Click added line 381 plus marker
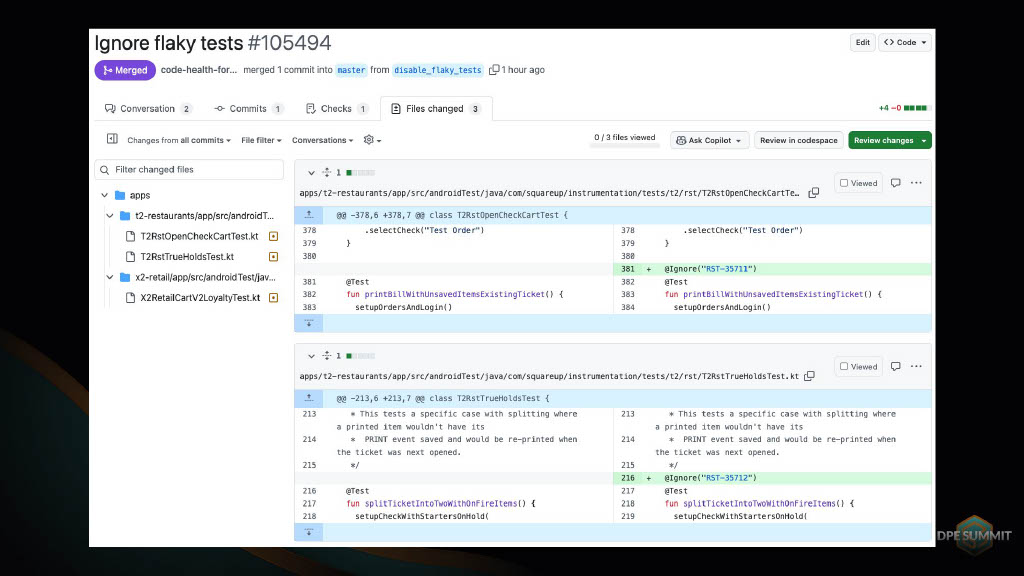This screenshot has height=576, width=1024. tap(648, 269)
